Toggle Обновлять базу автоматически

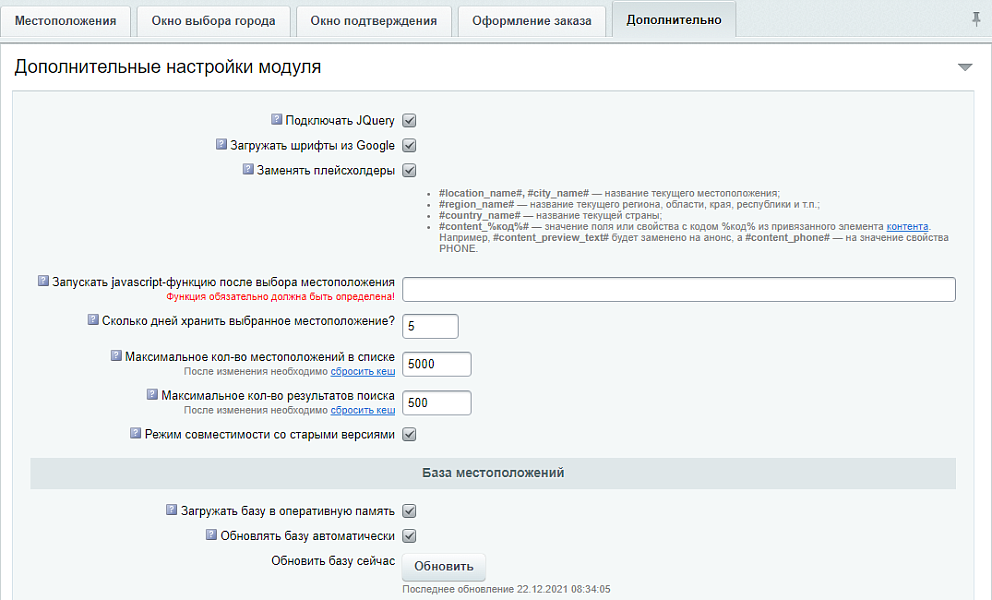[x=408, y=535]
